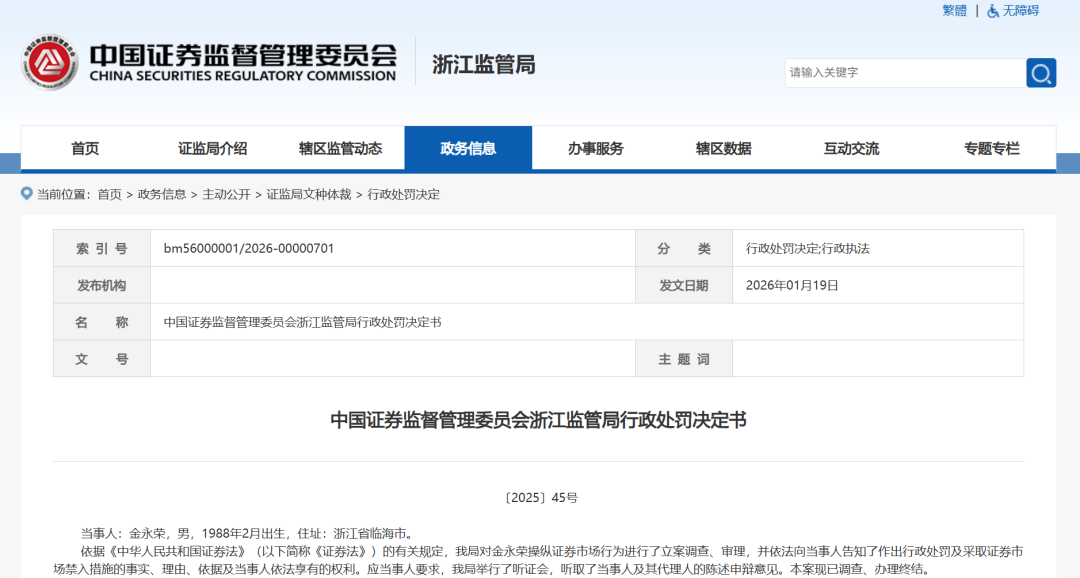This screenshot has width=1080, height=578.
Task: Open the 办事服务 navigation tab
Action: pyautogui.click(x=596, y=148)
